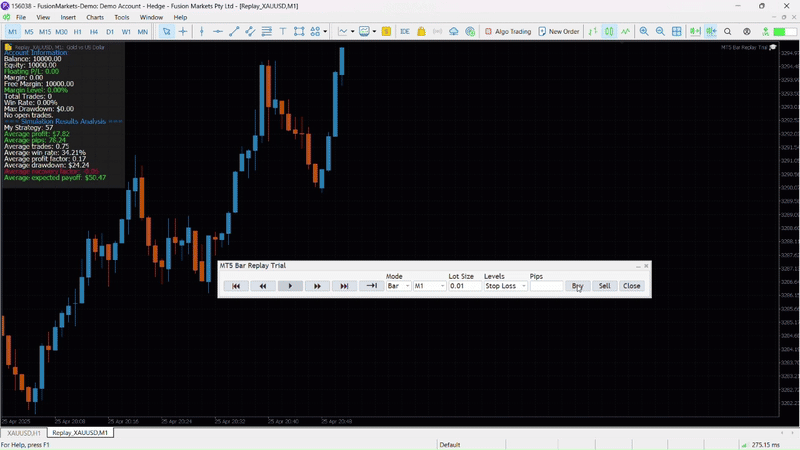Toggle chart shift icon

pyautogui.click(x=711, y=32)
